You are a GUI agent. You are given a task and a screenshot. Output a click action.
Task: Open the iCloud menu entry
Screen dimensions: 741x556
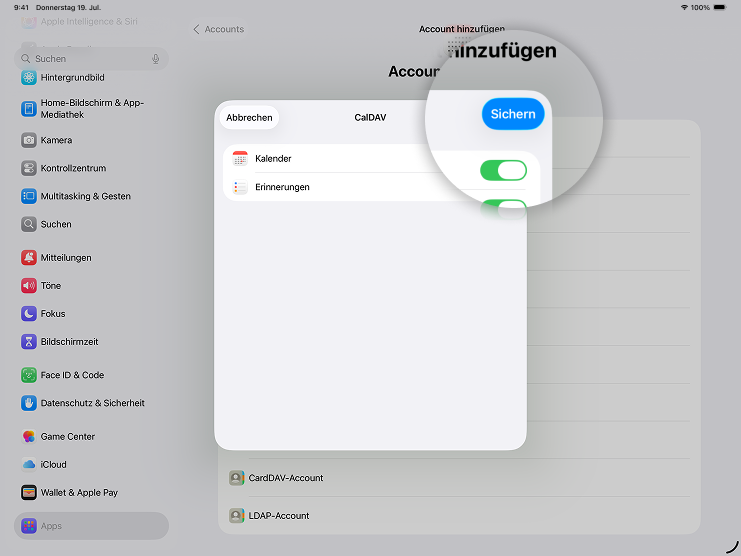click(x=53, y=464)
